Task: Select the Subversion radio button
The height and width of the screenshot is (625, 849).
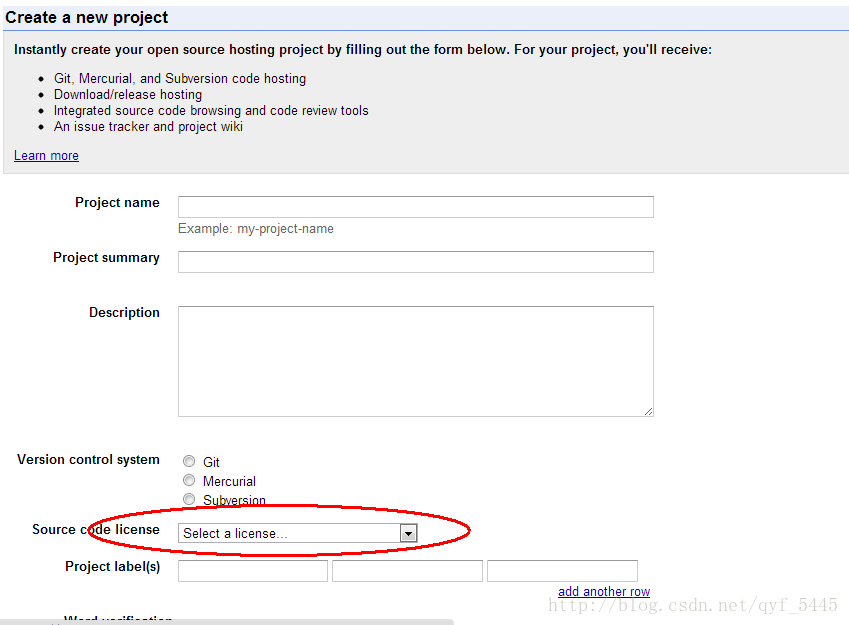Action: point(189,499)
